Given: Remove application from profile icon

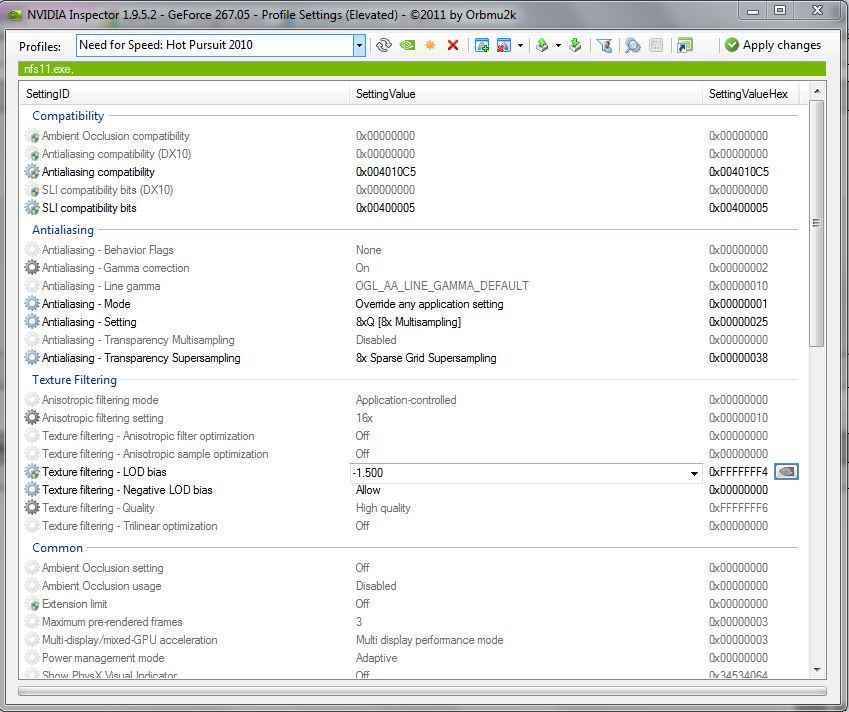Looking at the screenshot, I should [504, 45].
